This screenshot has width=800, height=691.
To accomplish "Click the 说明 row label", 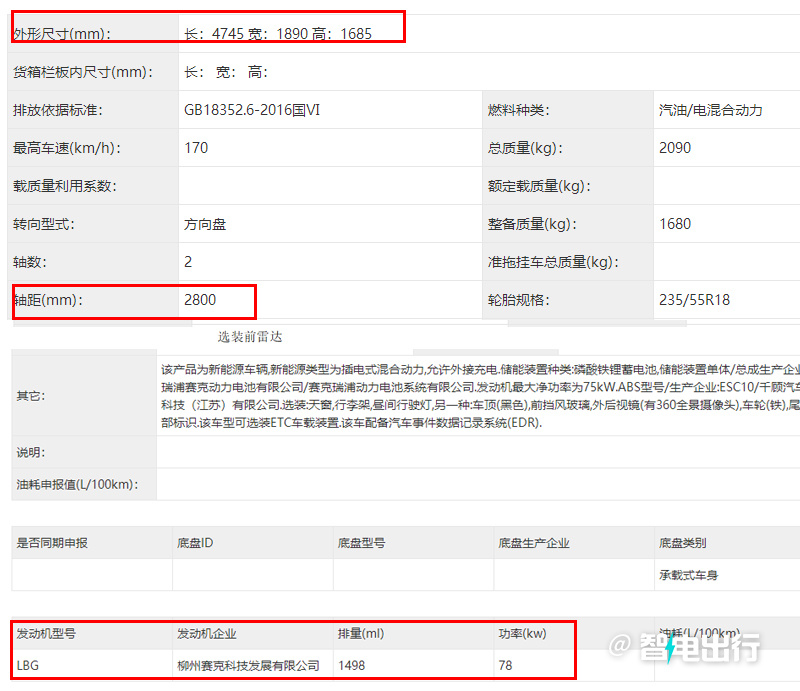I will 31,453.
